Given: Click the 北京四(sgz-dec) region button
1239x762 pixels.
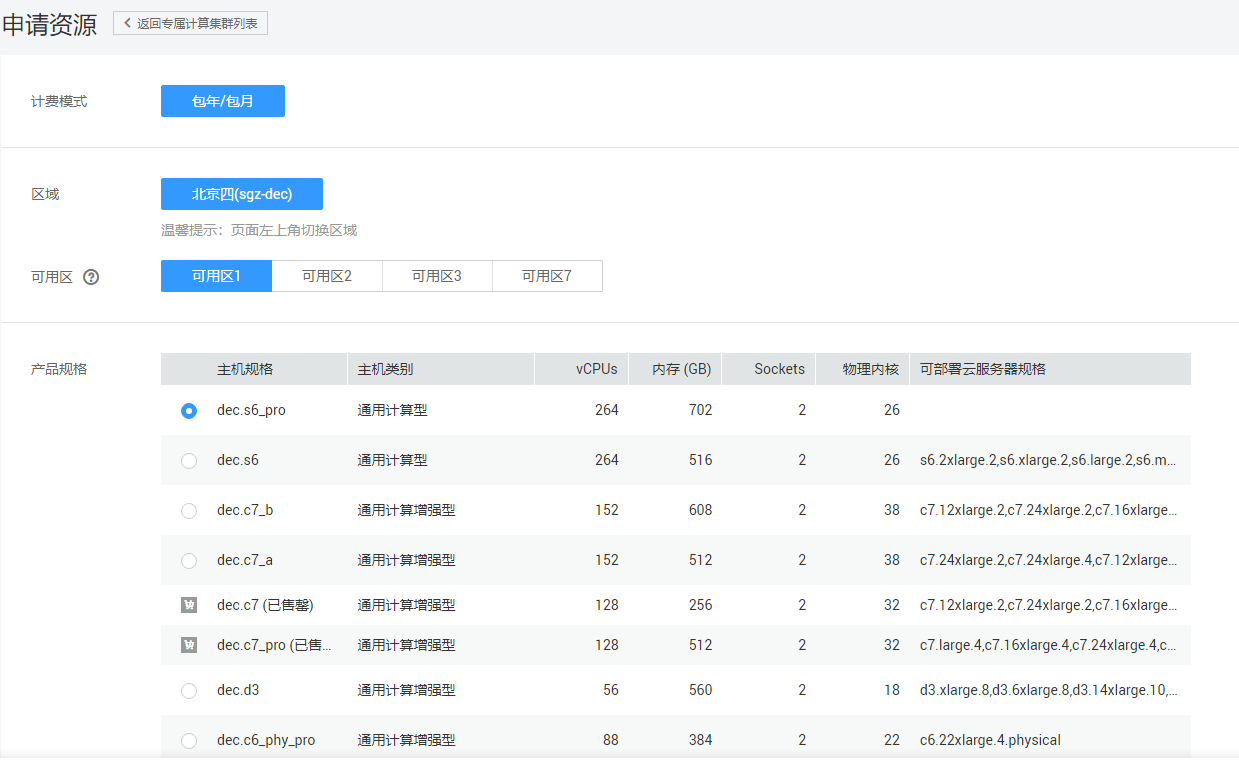Looking at the screenshot, I should tap(242, 194).
